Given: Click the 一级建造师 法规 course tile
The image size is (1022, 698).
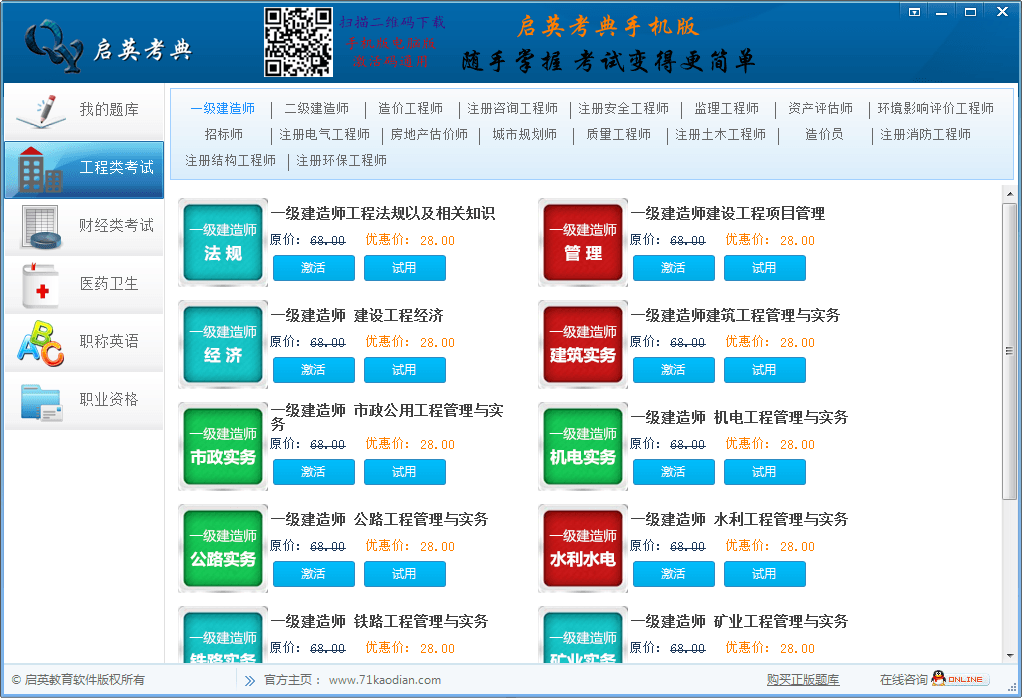Looking at the screenshot, I should pos(223,242).
